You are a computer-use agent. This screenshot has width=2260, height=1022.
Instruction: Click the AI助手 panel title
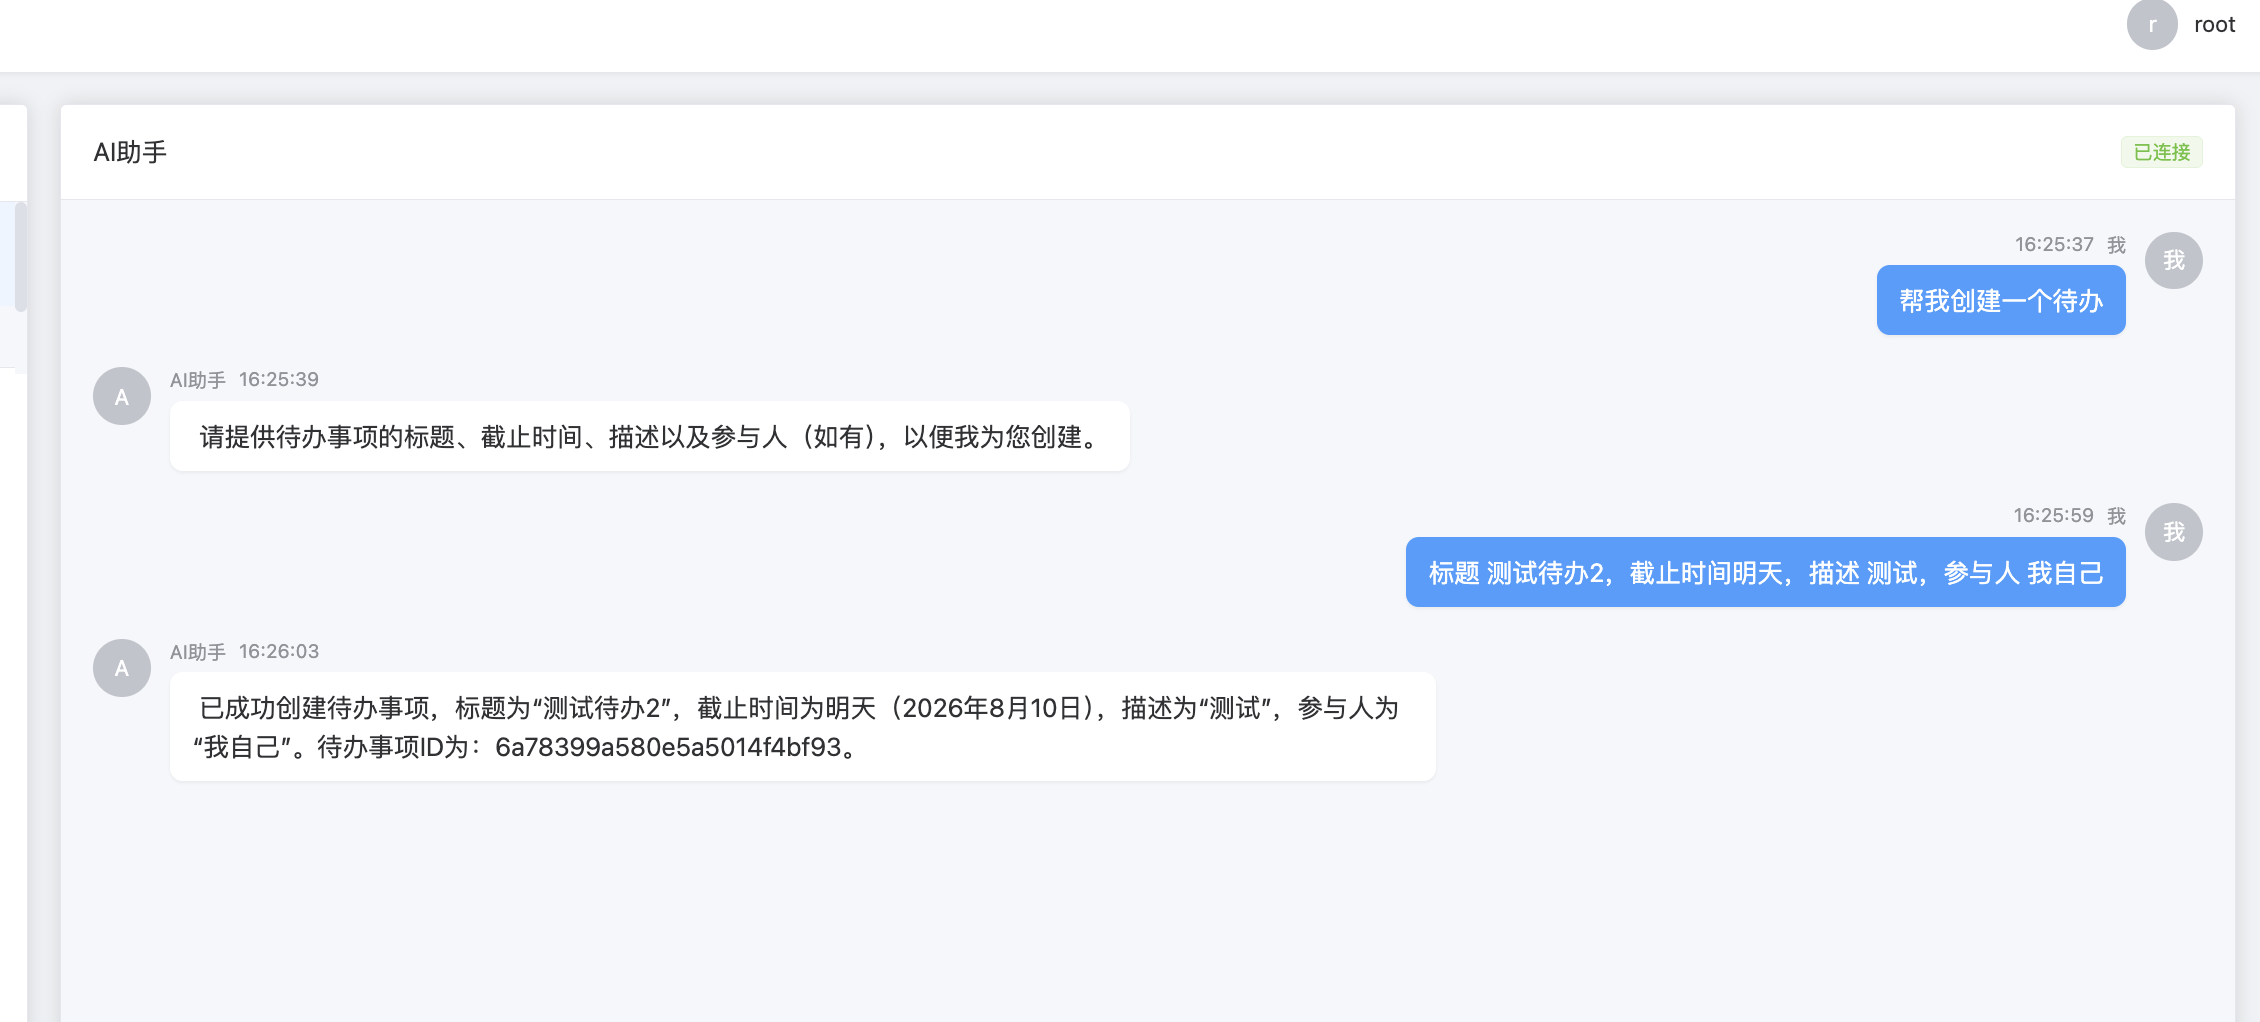tap(130, 152)
